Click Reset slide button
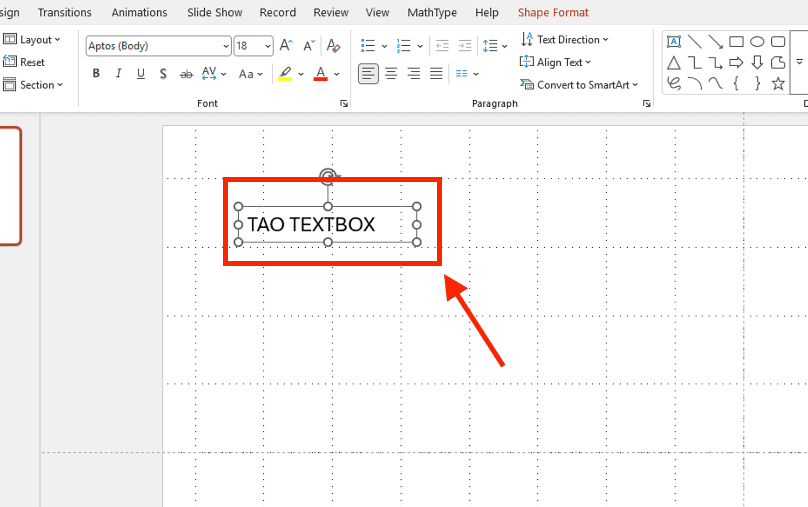This screenshot has height=507, width=808. click(24, 62)
